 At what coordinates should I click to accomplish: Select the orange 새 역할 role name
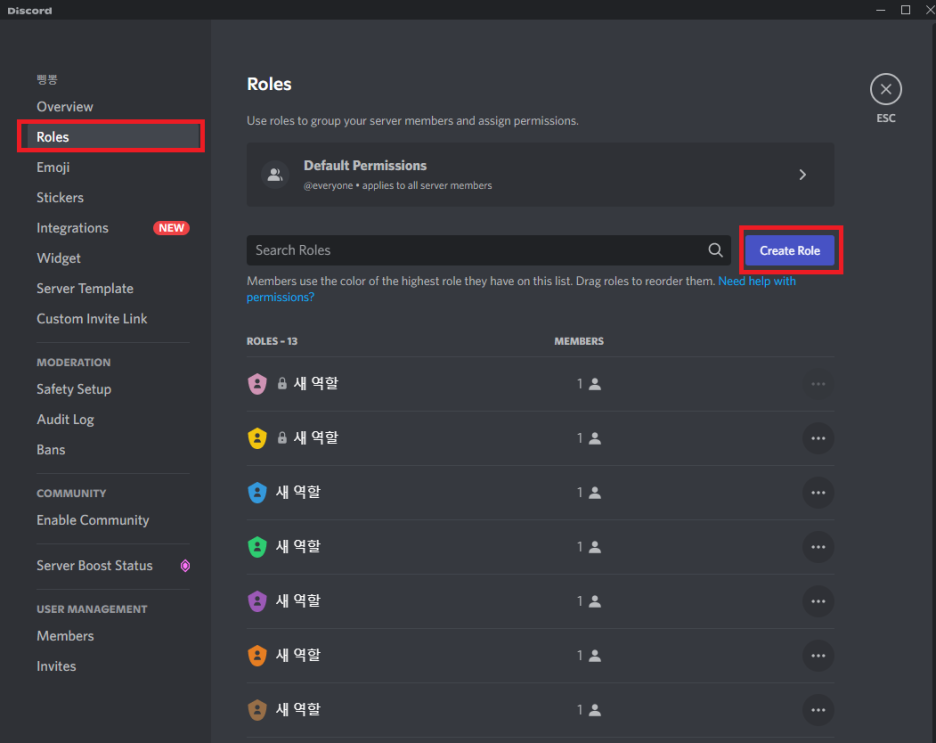[298, 655]
